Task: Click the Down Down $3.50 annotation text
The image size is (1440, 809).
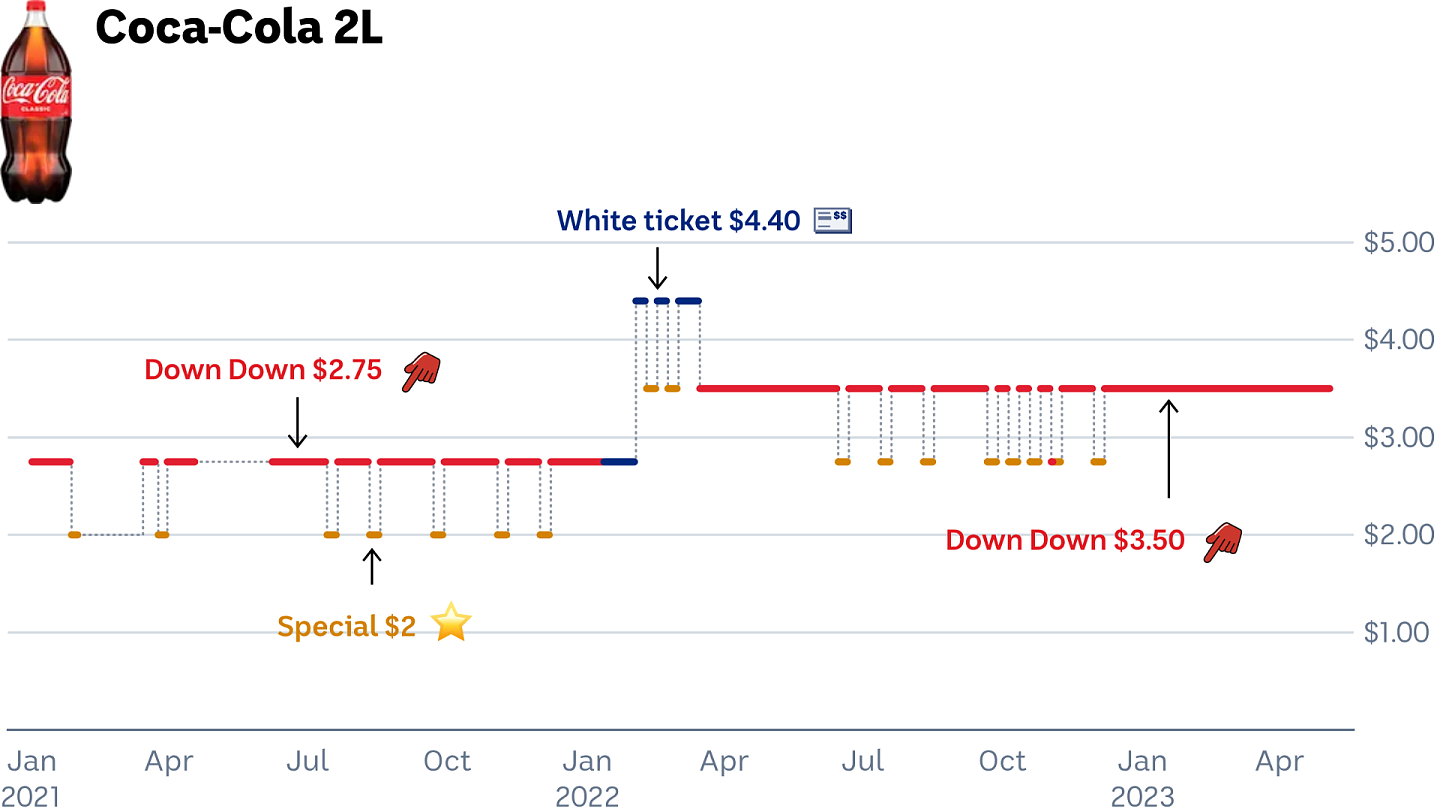Action: [1065, 541]
